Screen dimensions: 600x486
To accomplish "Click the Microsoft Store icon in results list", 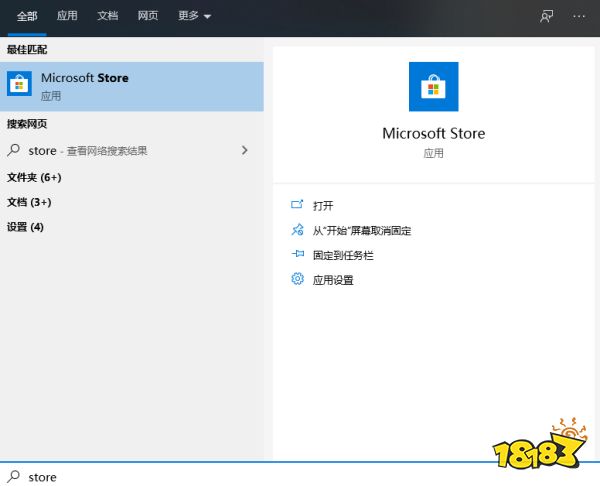I will [19, 83].
